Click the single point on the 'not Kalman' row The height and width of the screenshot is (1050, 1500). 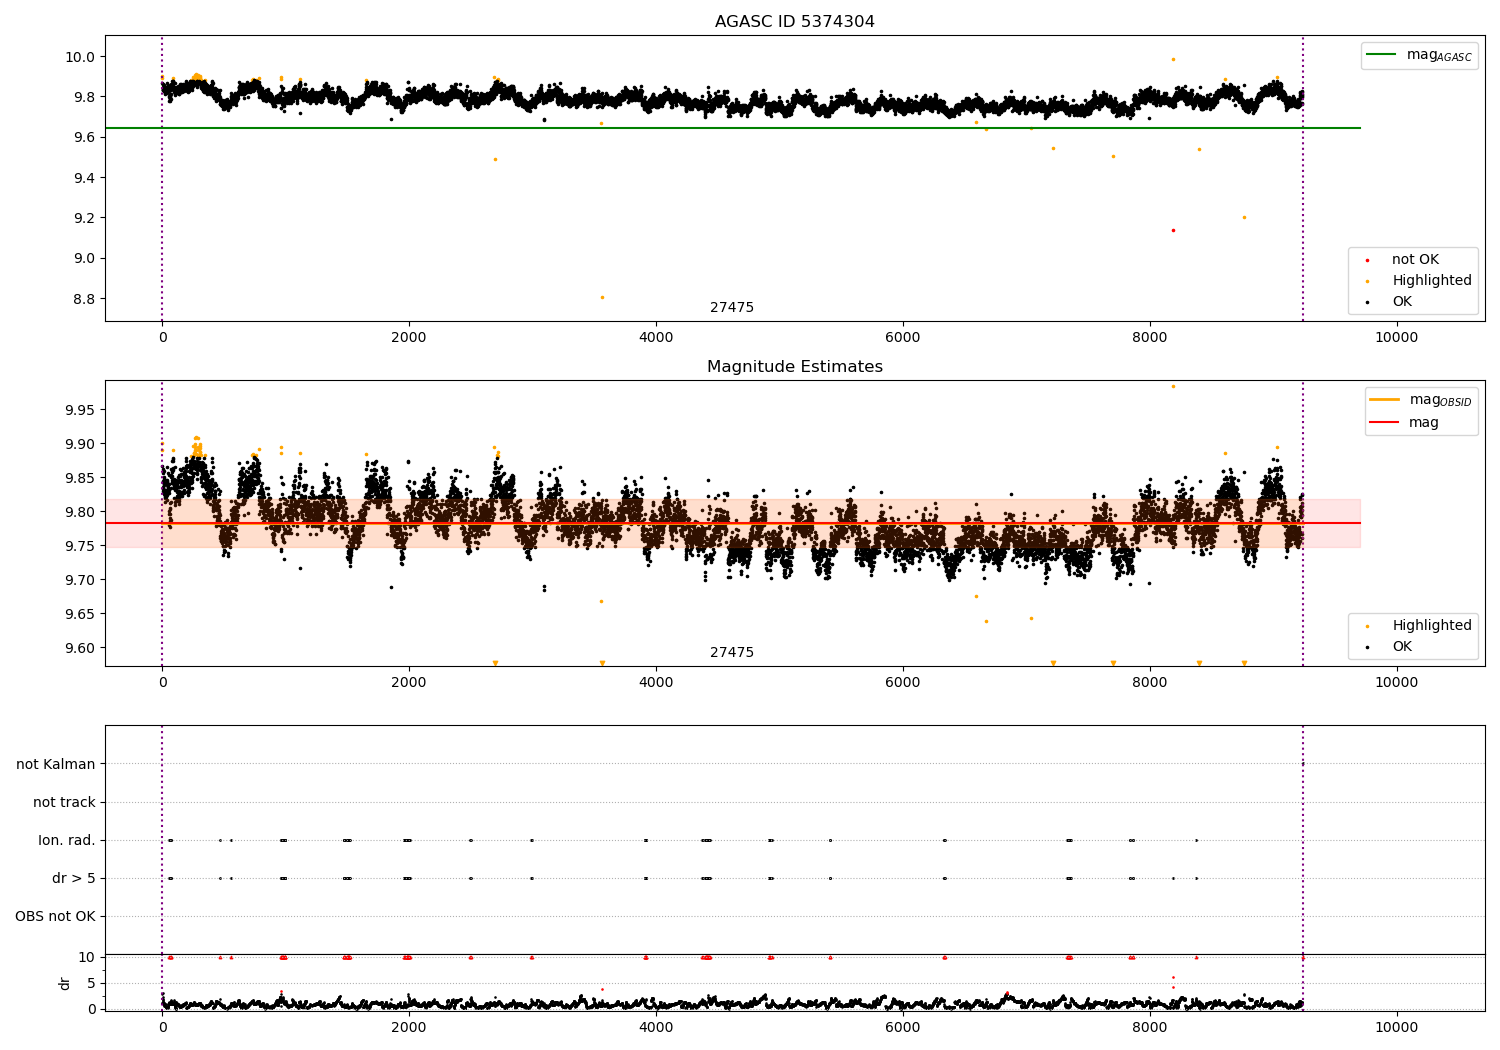tap(1302, 764)
